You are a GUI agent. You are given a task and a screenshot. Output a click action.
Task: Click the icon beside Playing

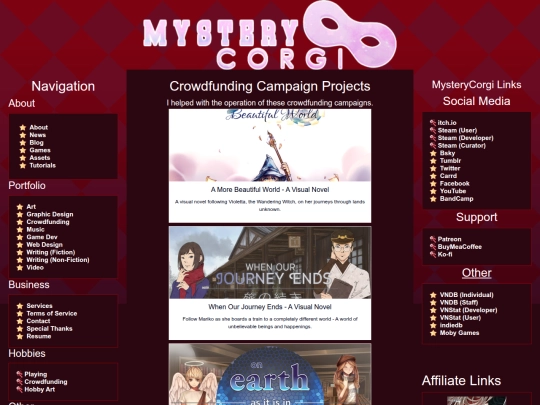[x=20, y=374]
